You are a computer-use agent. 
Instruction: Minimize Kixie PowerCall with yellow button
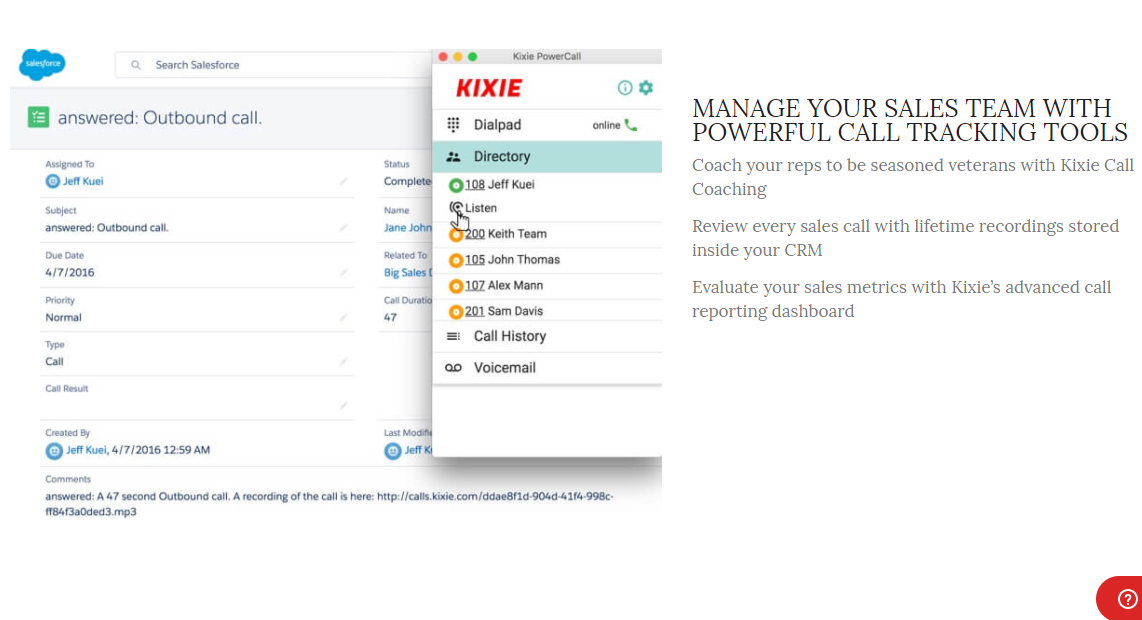pos(457,57)
